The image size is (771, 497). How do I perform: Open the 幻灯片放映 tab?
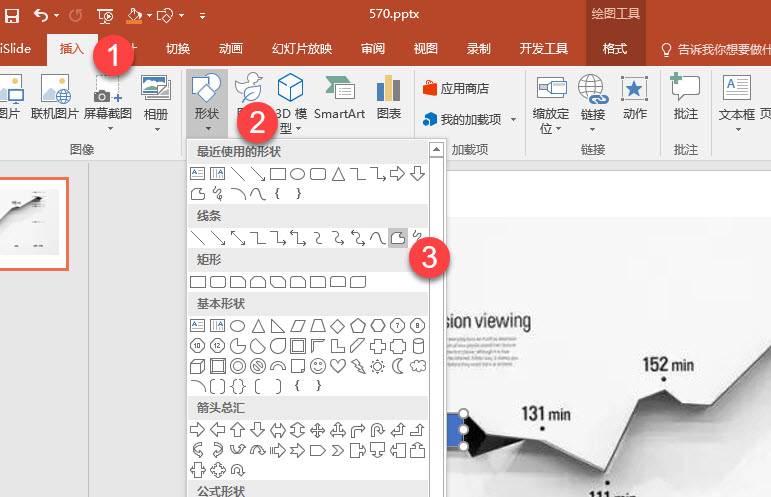point(302,49)
